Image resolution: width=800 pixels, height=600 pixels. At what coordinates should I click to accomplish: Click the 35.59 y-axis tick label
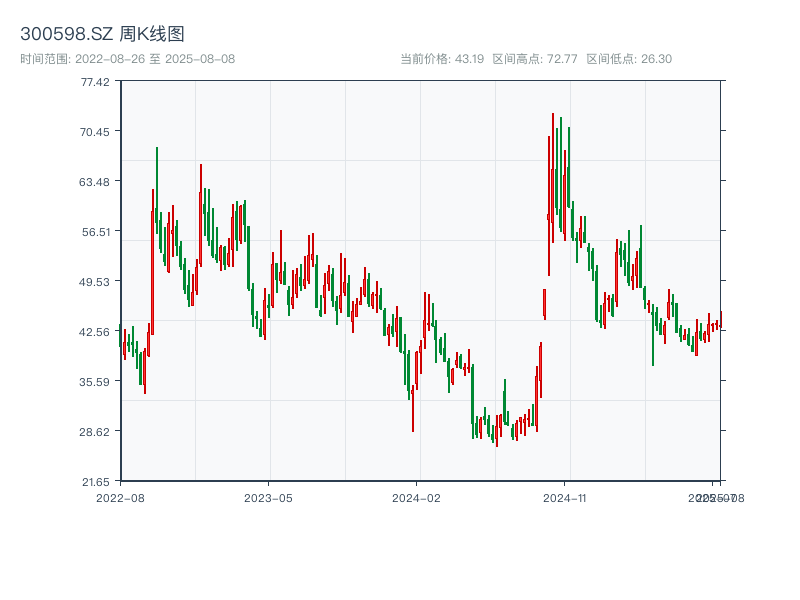pos(96,381)
